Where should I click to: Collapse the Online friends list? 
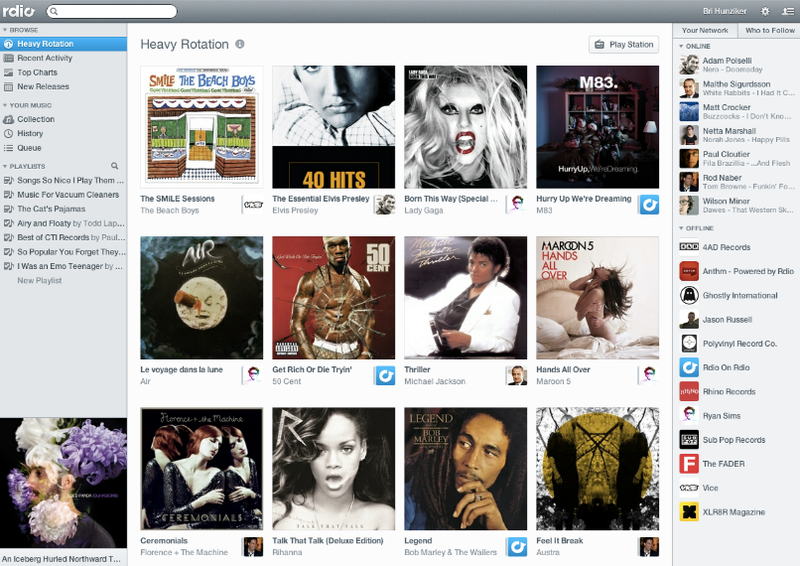point(681,46)
